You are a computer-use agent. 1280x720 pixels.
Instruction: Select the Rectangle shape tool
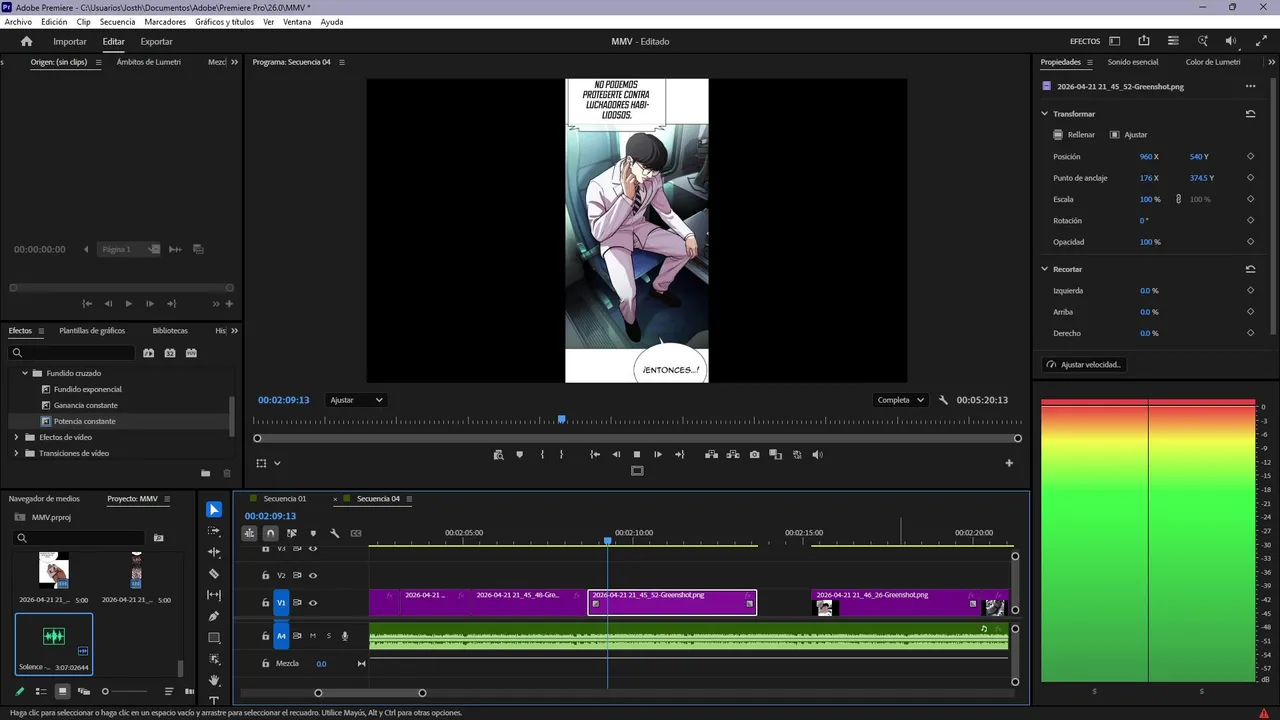pyautogui.click(x=214, y=638)
